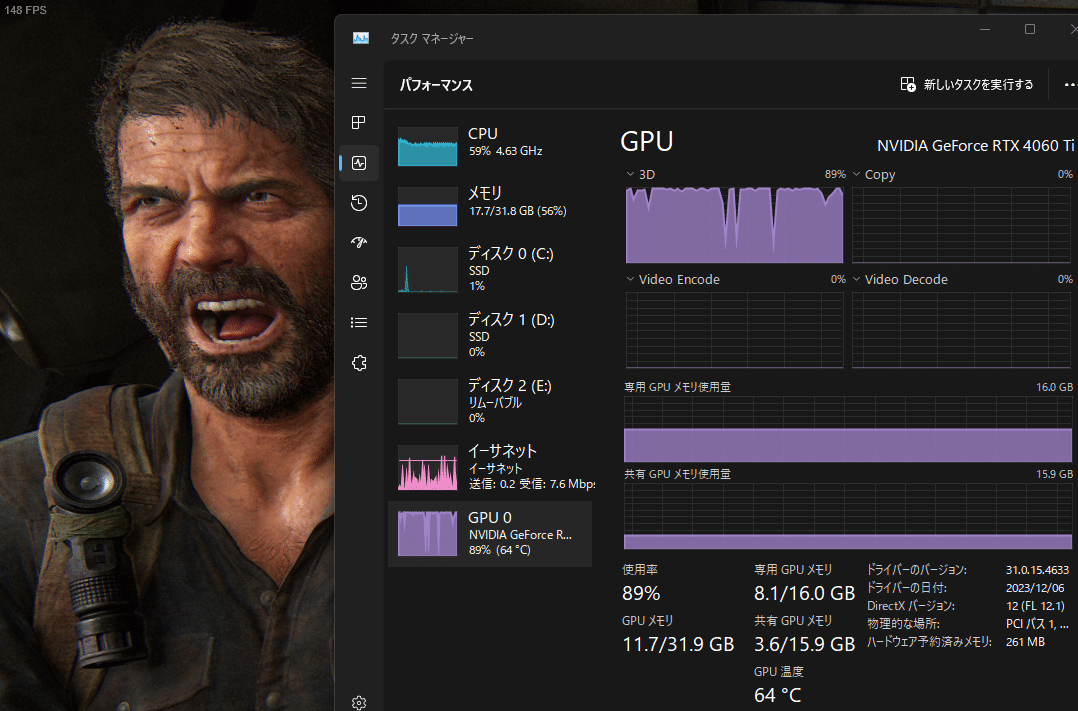Image resolution: width=1078 pixels, height=711 pixels.
Task: Open the Video Decode graph dropdown
Action: click(857, 279)
